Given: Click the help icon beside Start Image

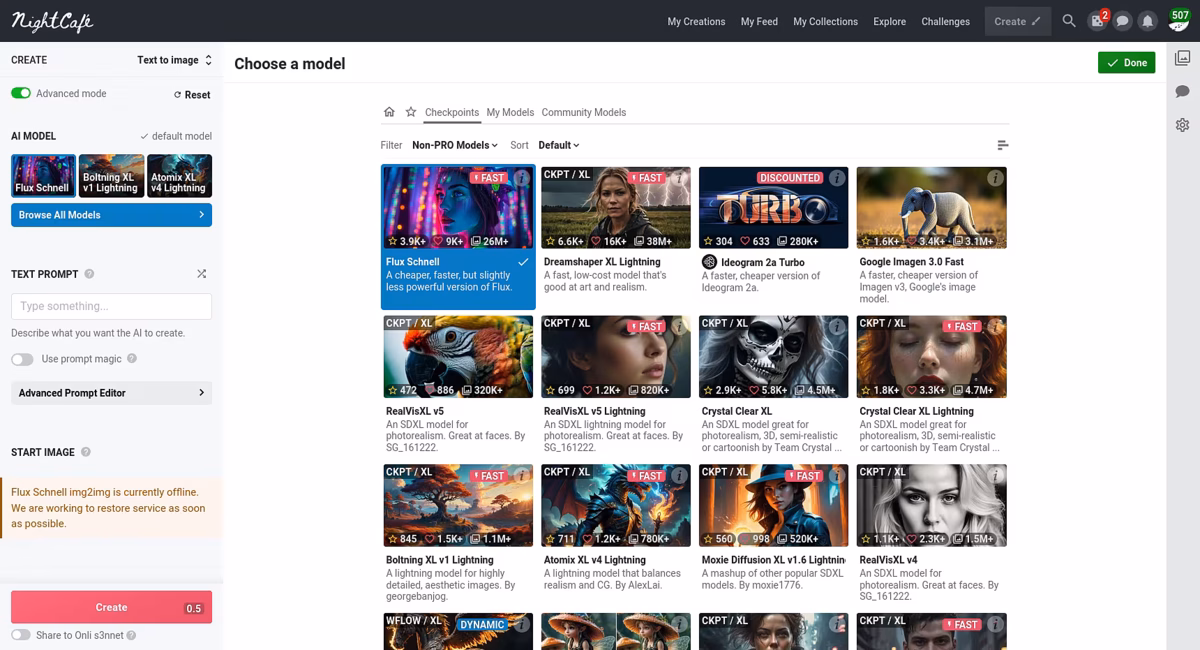Looking at the screenshot, I should tap(85, 452).
